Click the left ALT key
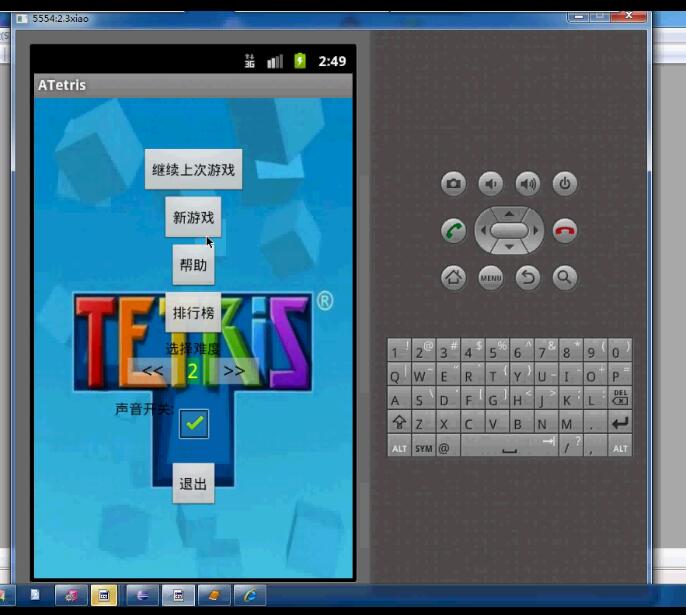This screenshot has height=615, width=686. point(399,447)
